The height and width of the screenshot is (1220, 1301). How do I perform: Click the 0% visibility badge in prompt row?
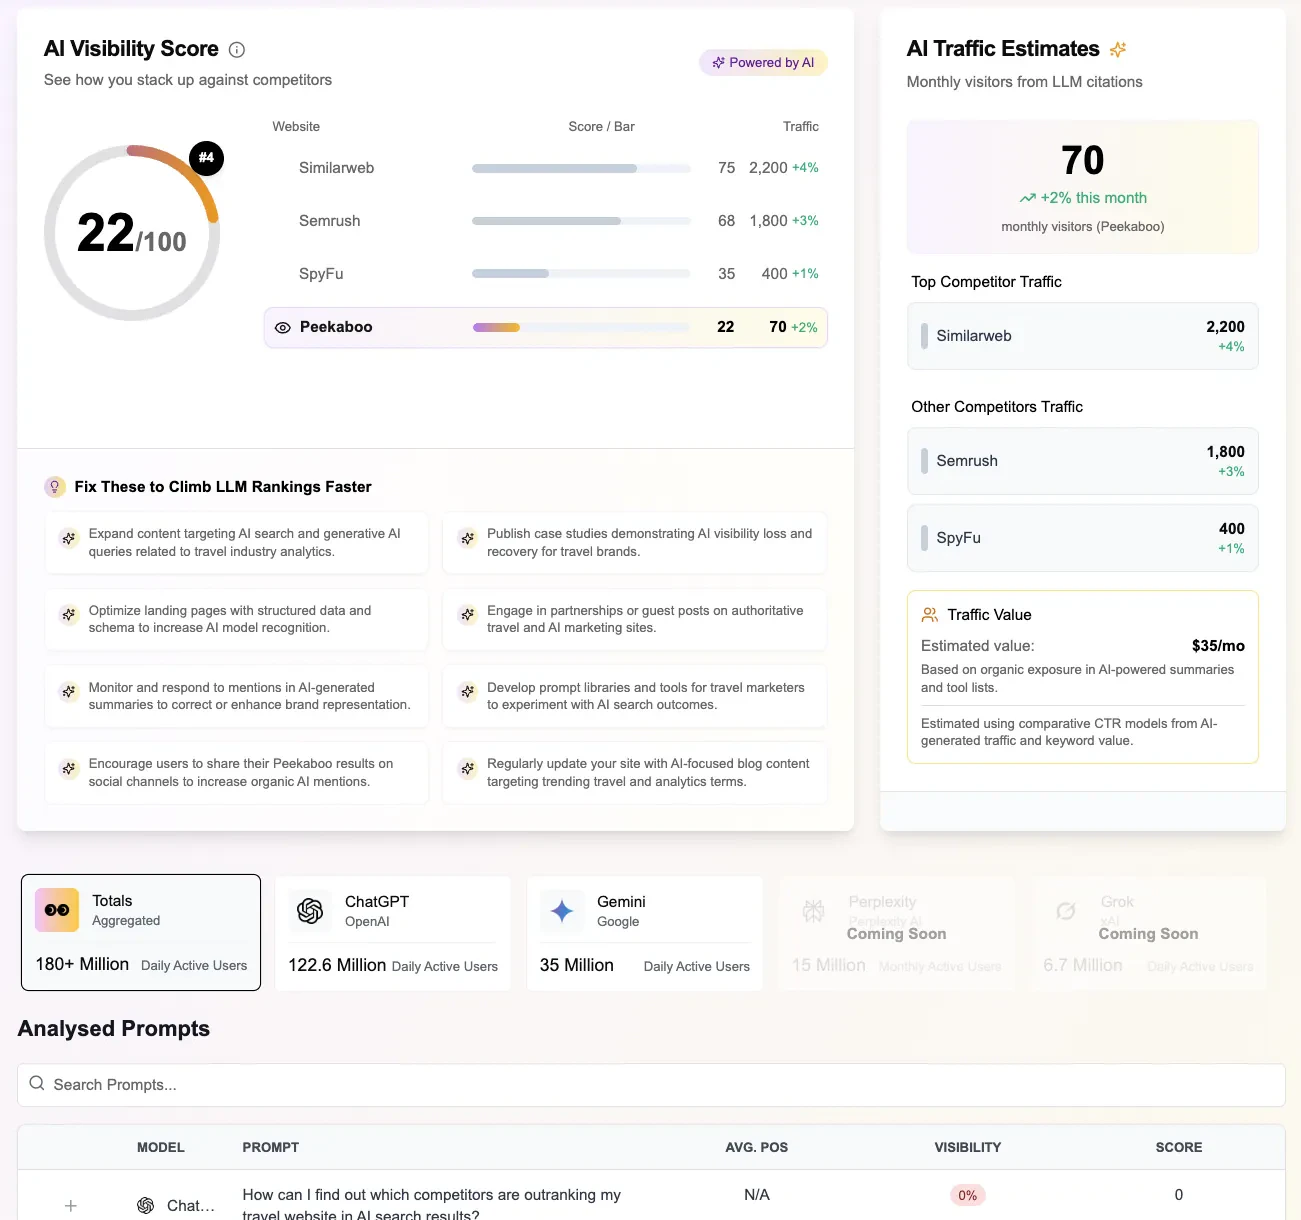click(968, 1195)
